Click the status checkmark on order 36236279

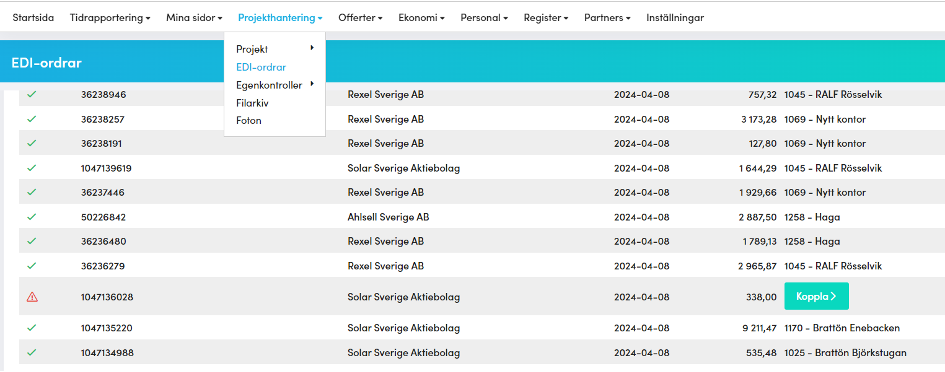[x=32, y=265]
